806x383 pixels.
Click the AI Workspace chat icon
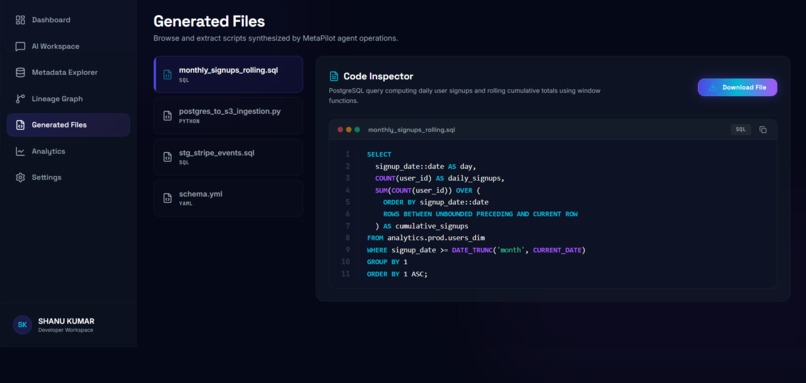[20, 47]
